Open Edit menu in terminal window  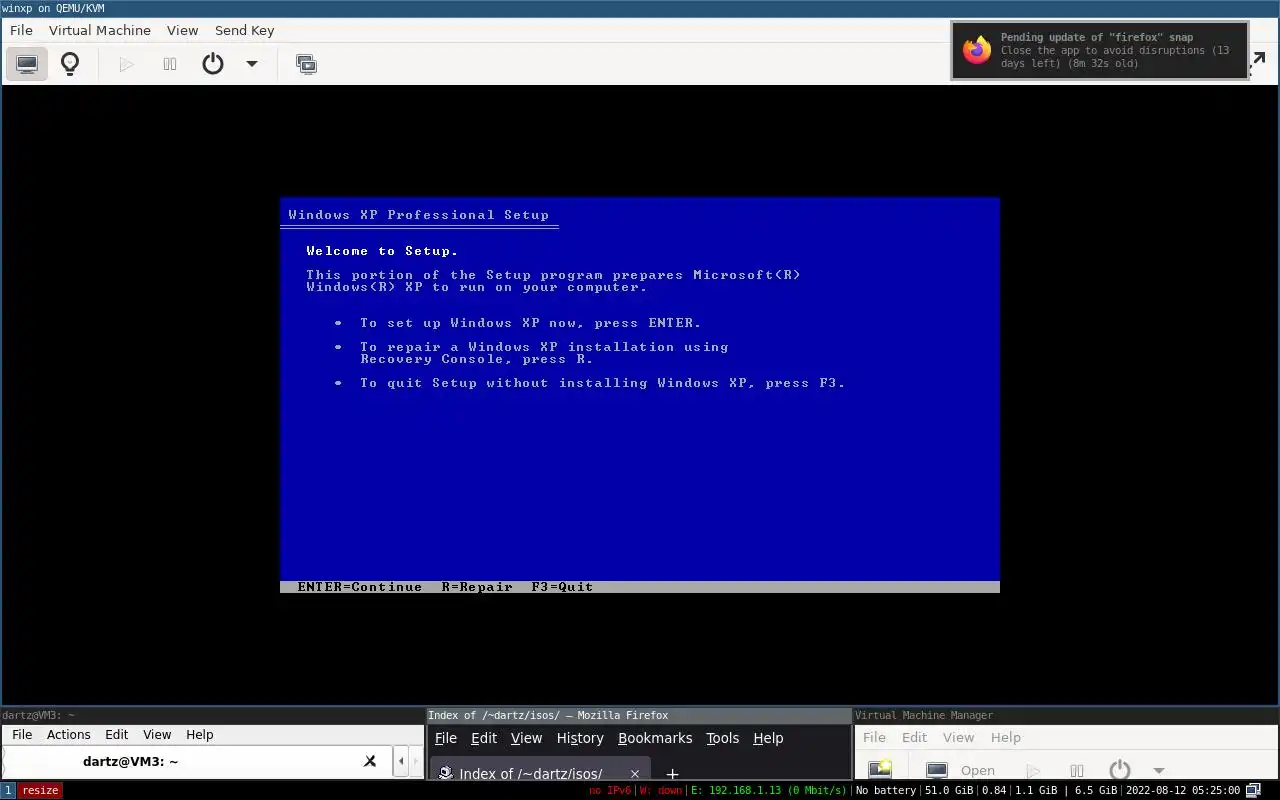pos(117,734)
